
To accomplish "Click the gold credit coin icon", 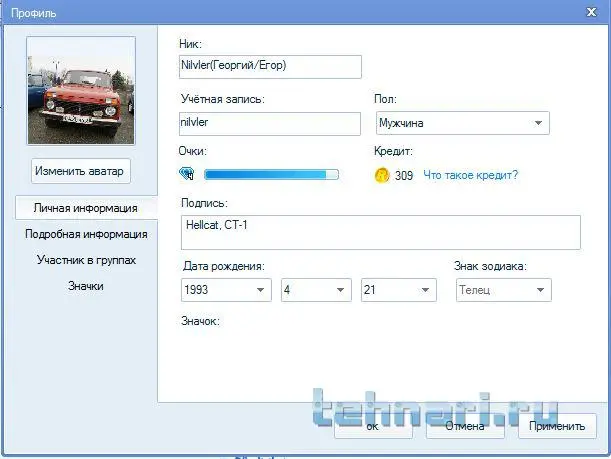I will click(381, 175).
